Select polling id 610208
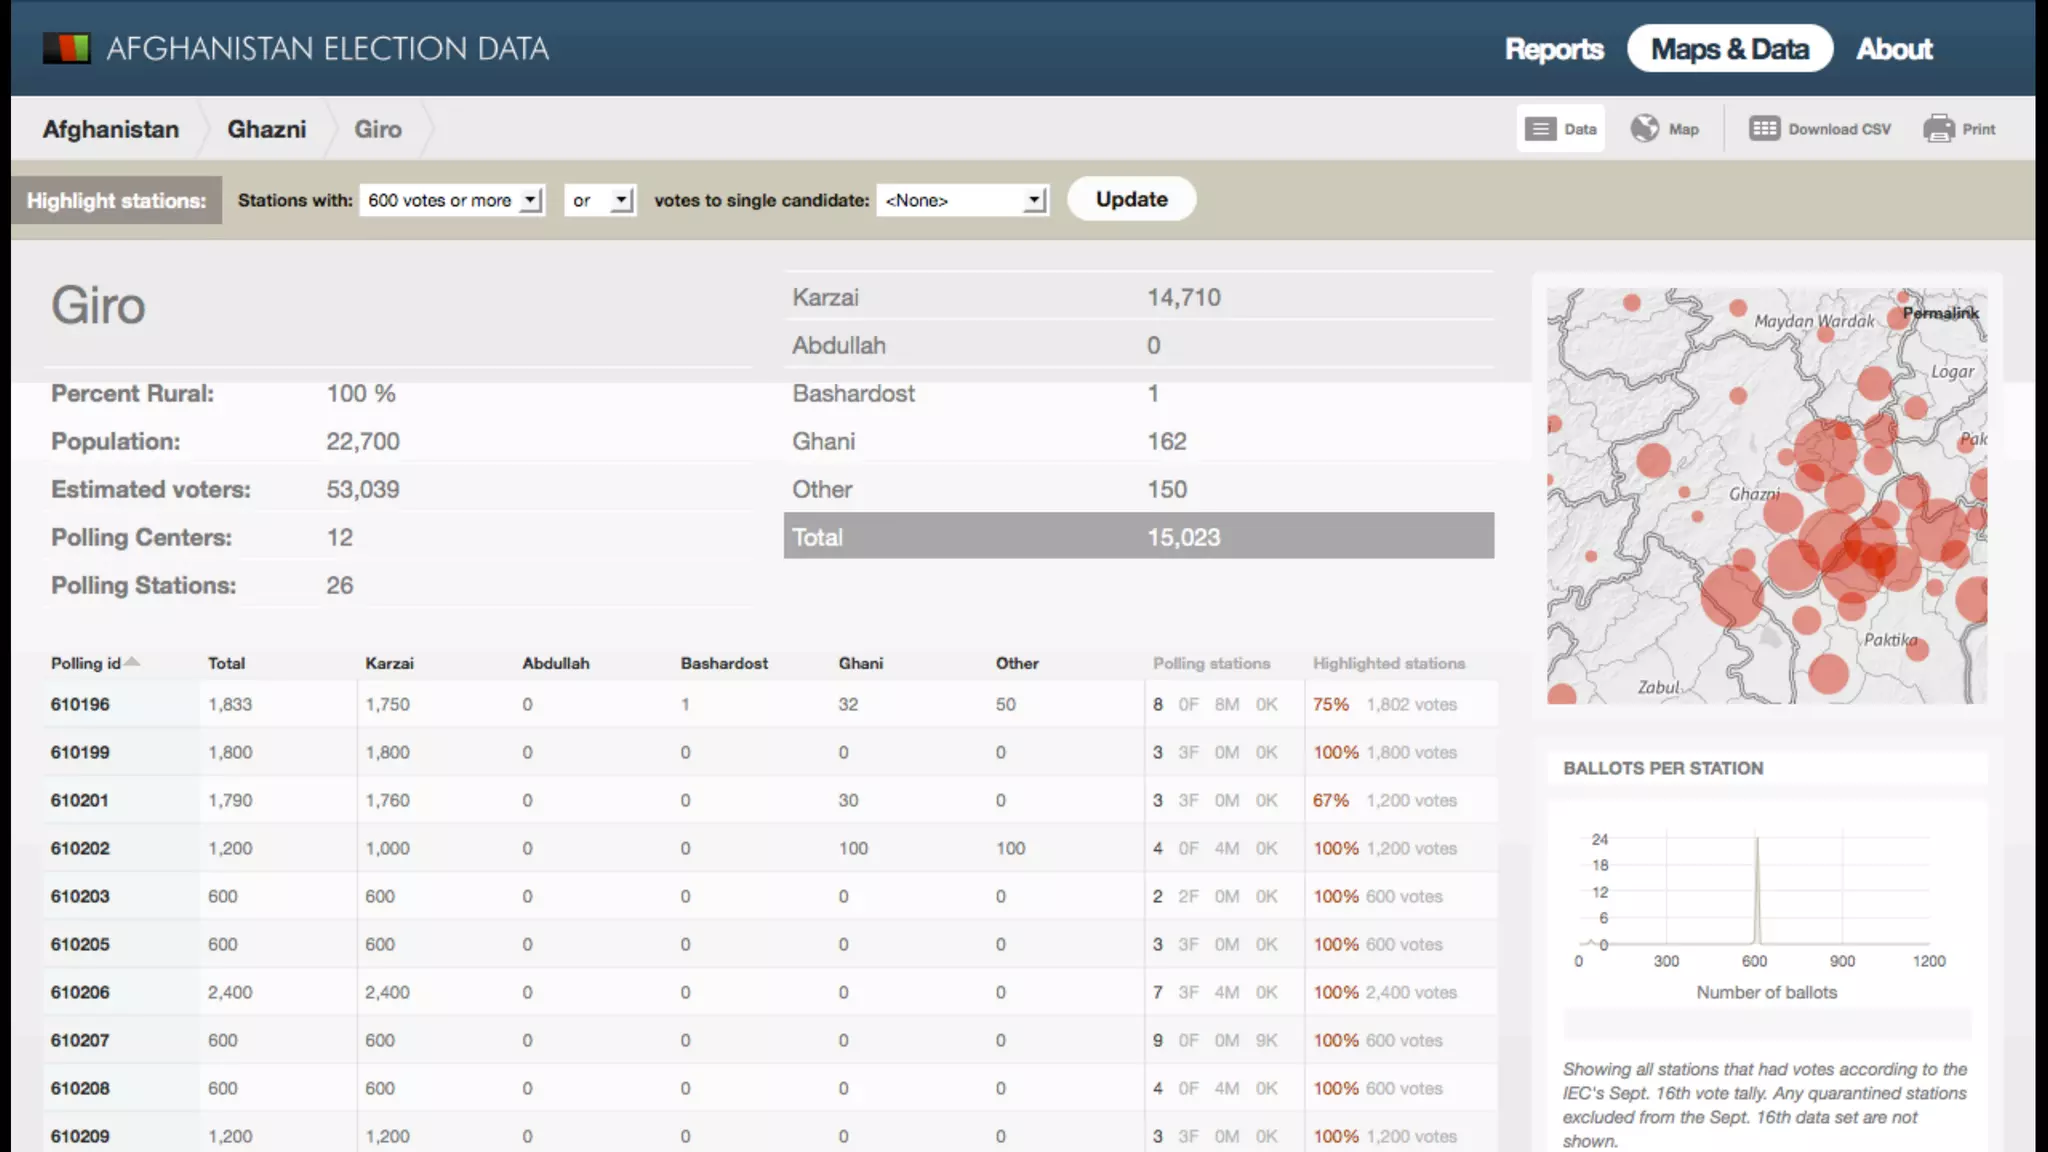 (80, 1088)
